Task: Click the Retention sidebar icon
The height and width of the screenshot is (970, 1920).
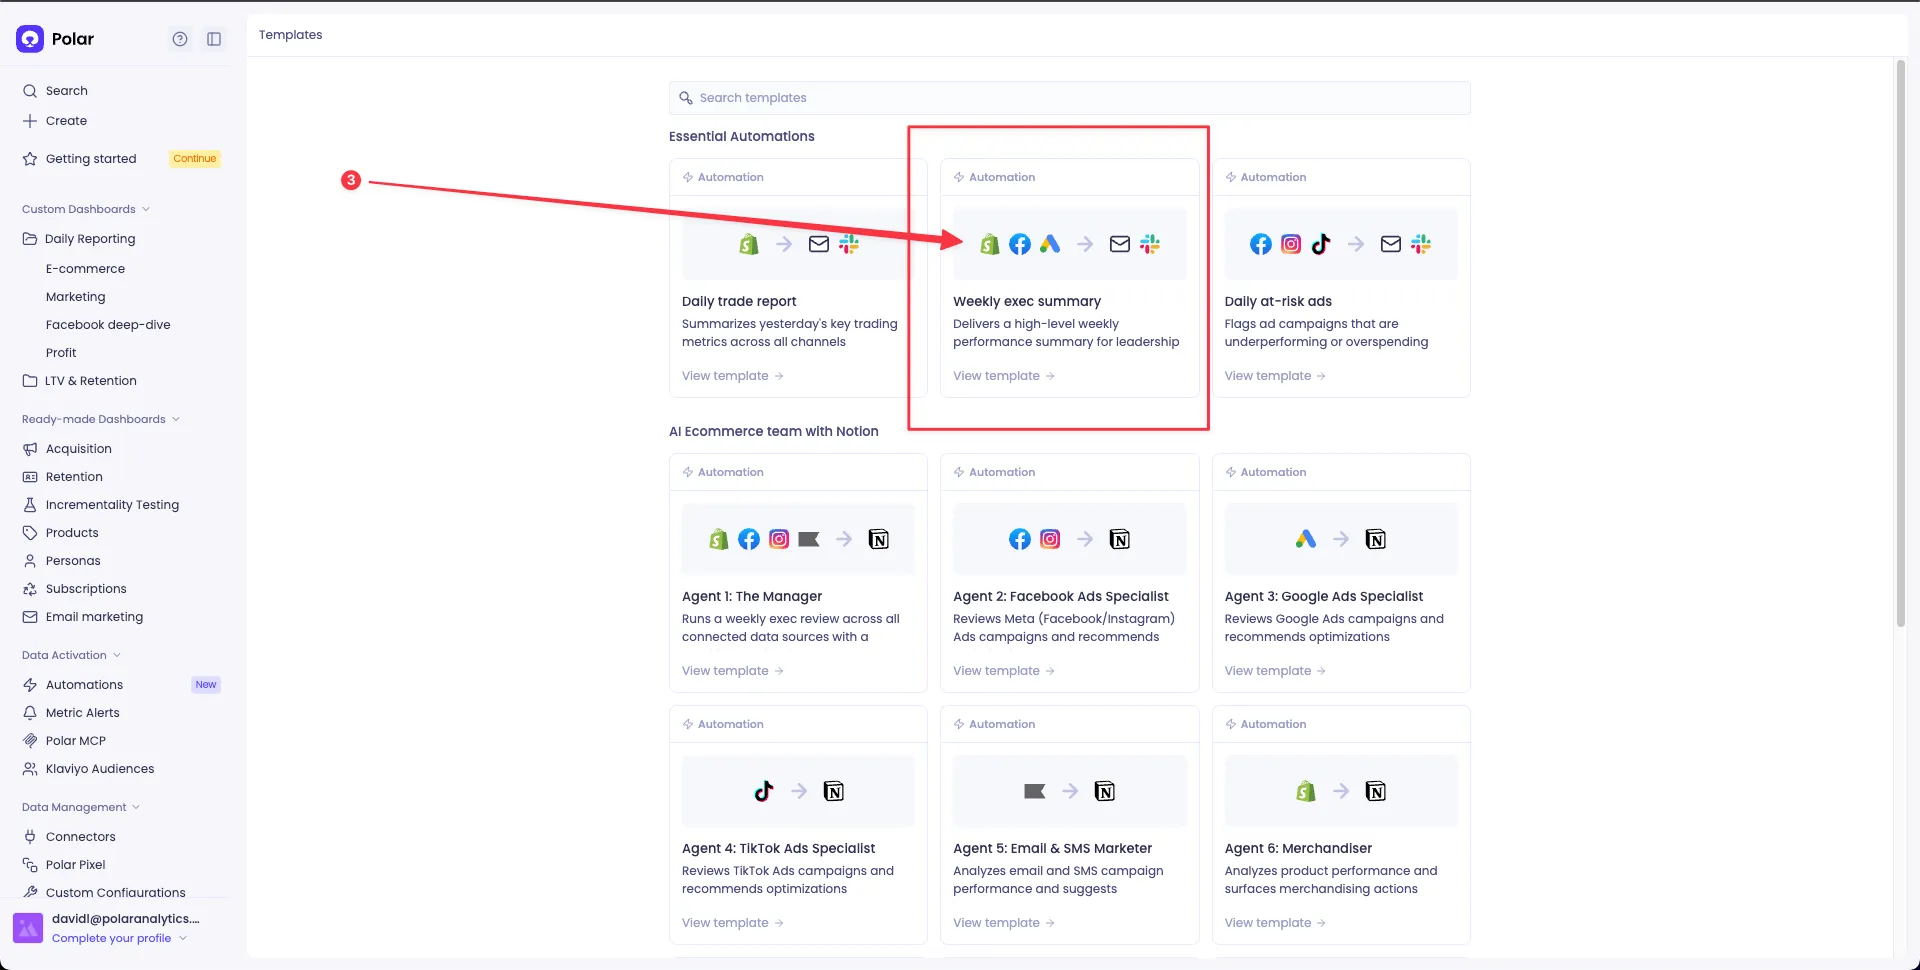Action: 30,477
